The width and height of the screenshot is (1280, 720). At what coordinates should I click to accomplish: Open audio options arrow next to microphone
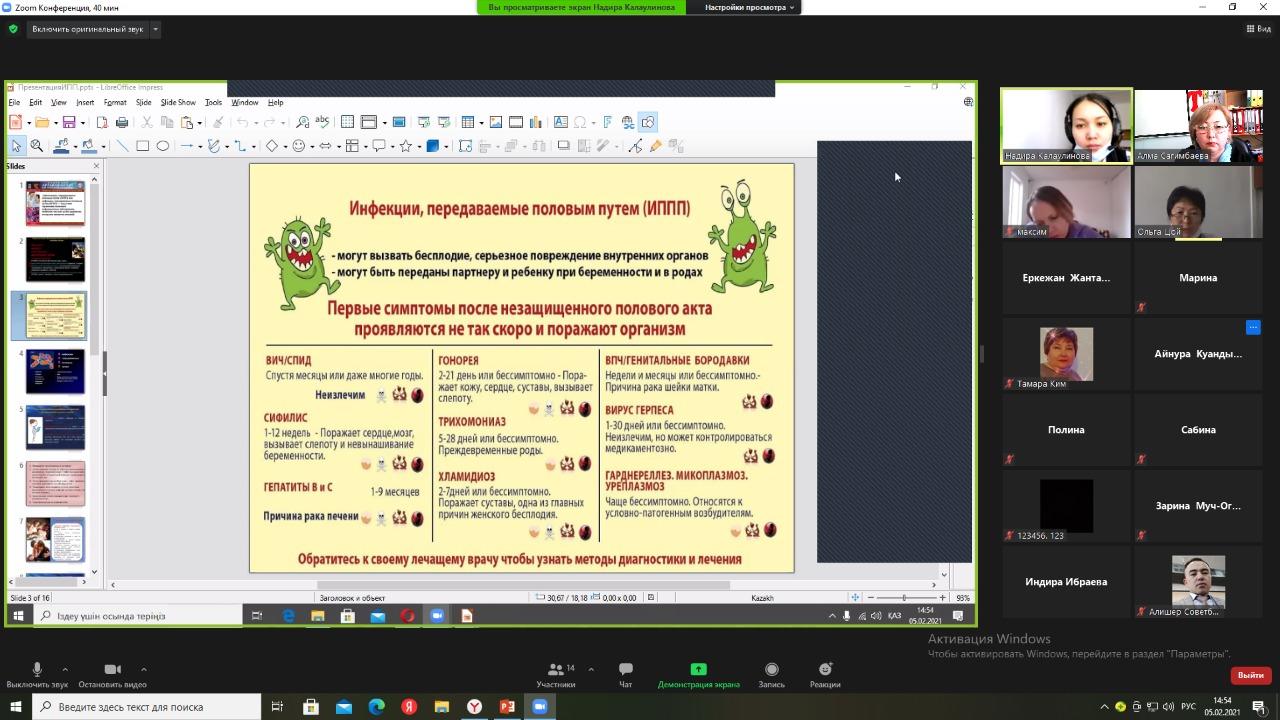(x=65, y=670)
